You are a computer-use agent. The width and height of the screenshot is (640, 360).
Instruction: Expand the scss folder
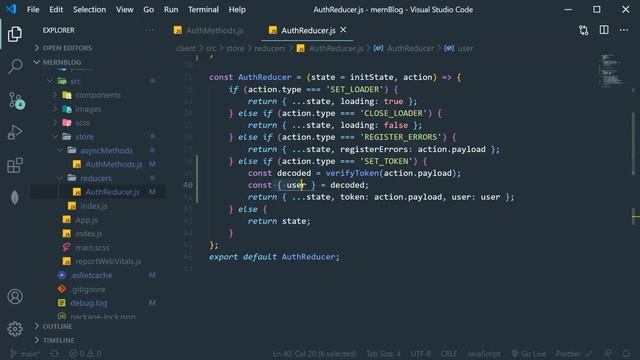[x=82, y=122]
